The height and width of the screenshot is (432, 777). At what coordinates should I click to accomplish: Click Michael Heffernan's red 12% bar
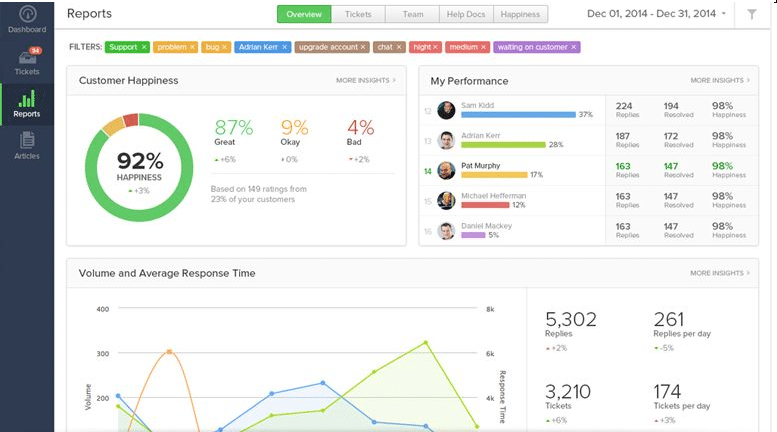[485, 205]
